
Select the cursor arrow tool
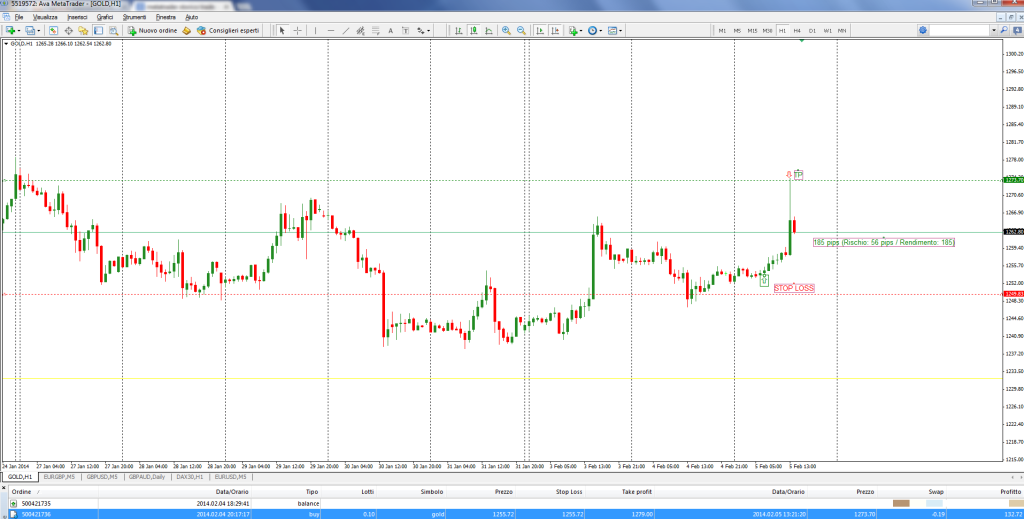click(282, 30)
